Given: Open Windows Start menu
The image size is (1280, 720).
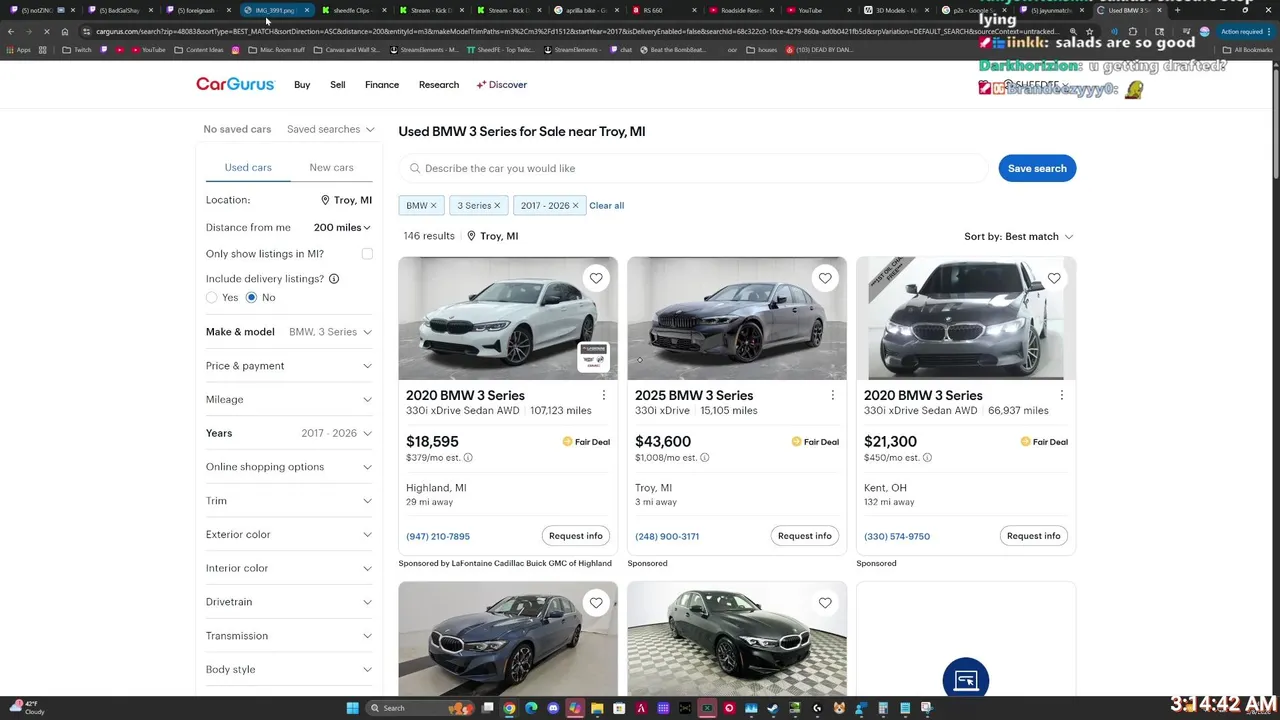Looking at the screenshot, I should click(x=352, y=708).
